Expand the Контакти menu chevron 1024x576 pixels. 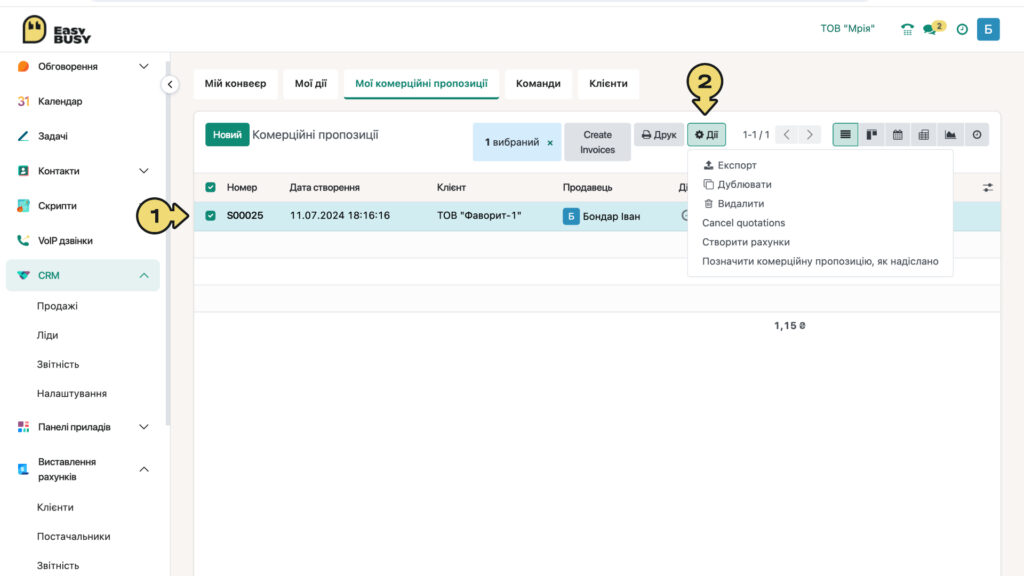[144, 171]
